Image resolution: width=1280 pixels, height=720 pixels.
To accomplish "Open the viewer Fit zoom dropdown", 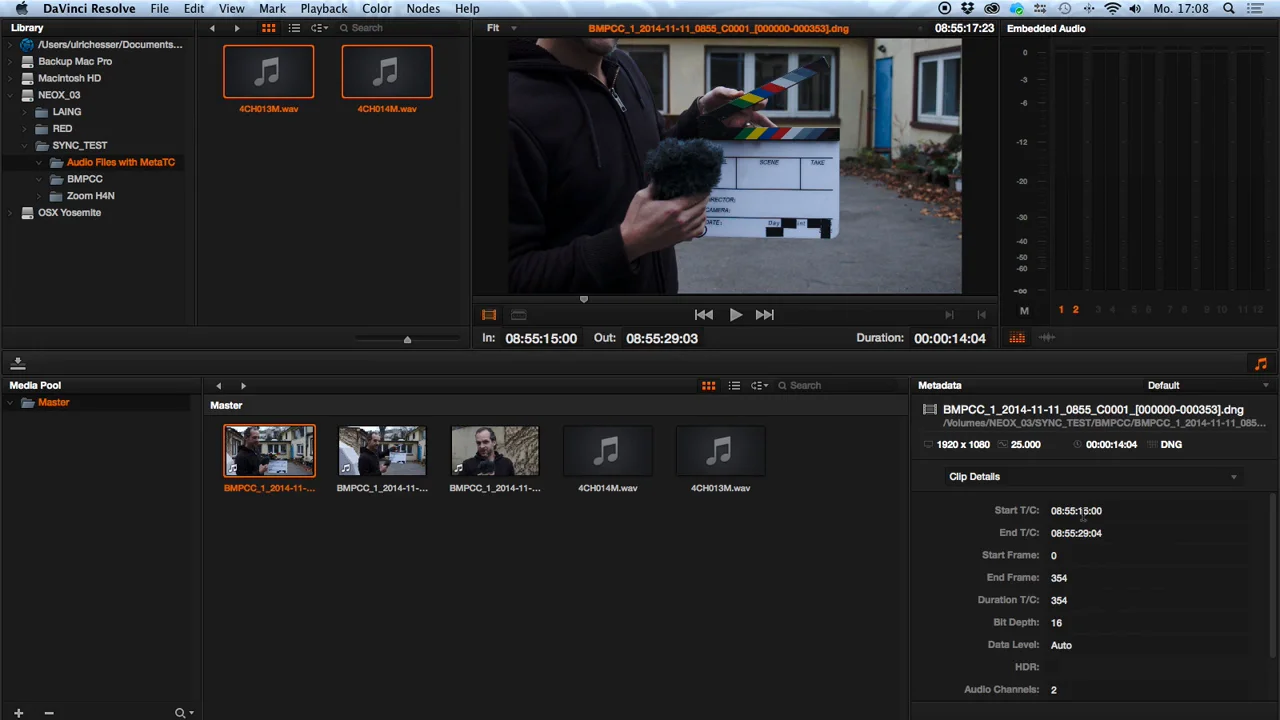I will point(501,28).
